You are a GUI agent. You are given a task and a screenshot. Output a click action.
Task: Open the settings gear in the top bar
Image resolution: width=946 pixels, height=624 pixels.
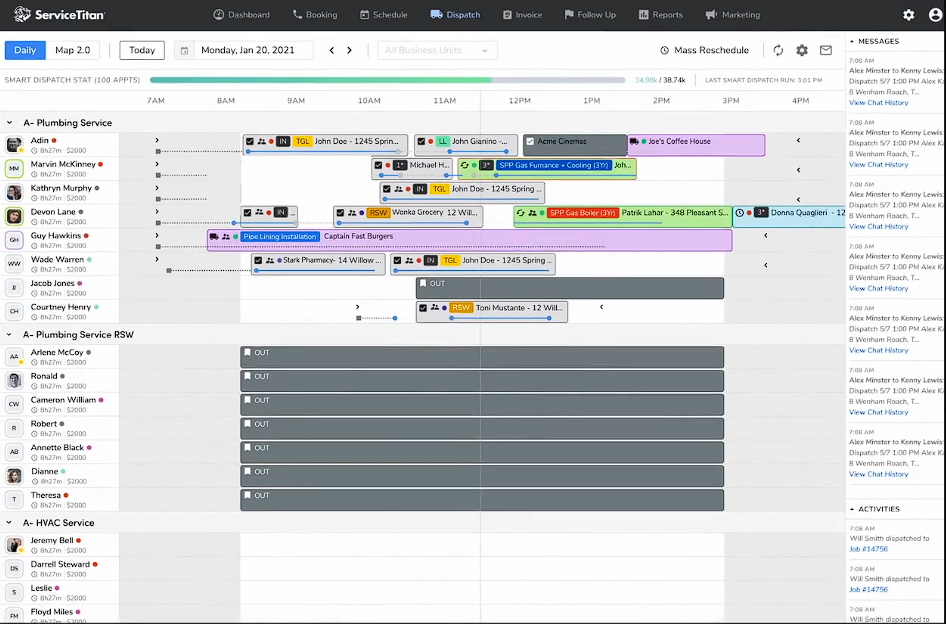click(x=909, y=15)
